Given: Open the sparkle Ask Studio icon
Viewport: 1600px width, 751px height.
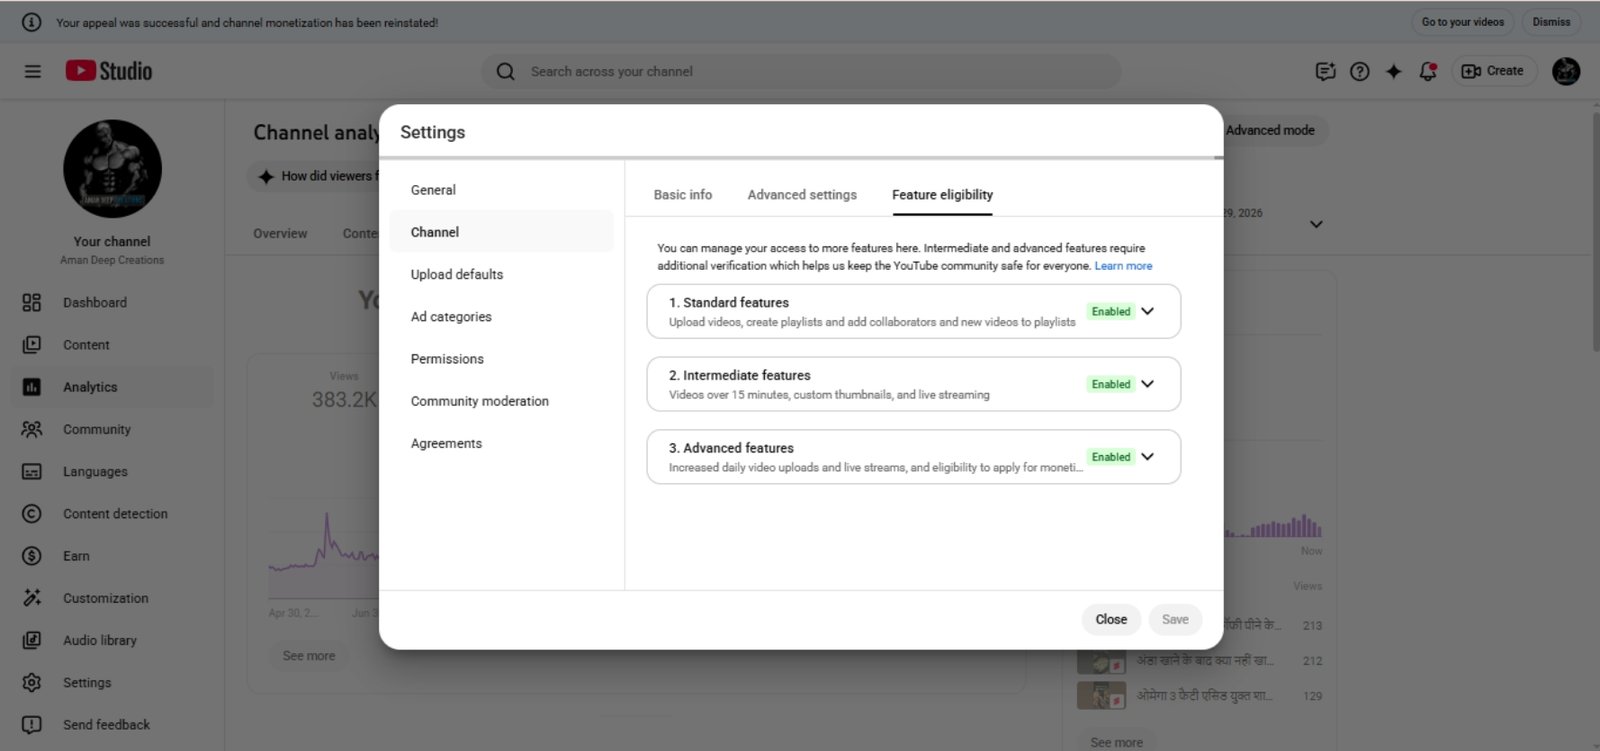Looking at the screenshot, I should (1394, 71).
